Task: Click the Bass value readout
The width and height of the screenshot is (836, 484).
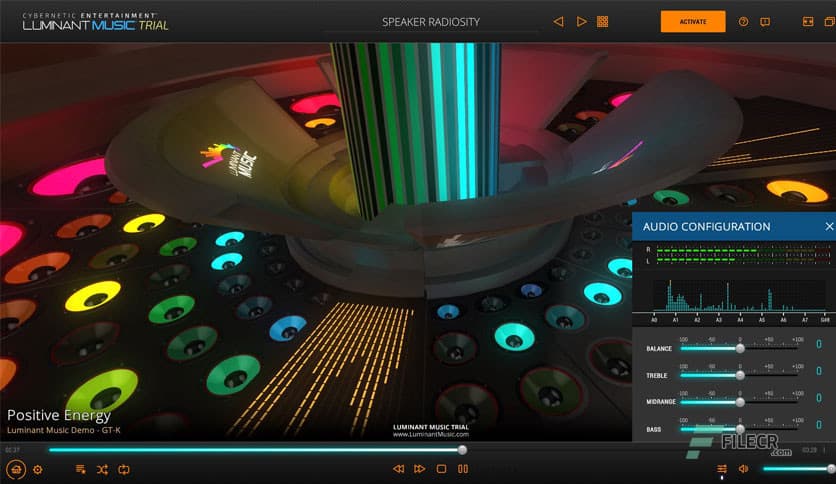Action: 819,425
